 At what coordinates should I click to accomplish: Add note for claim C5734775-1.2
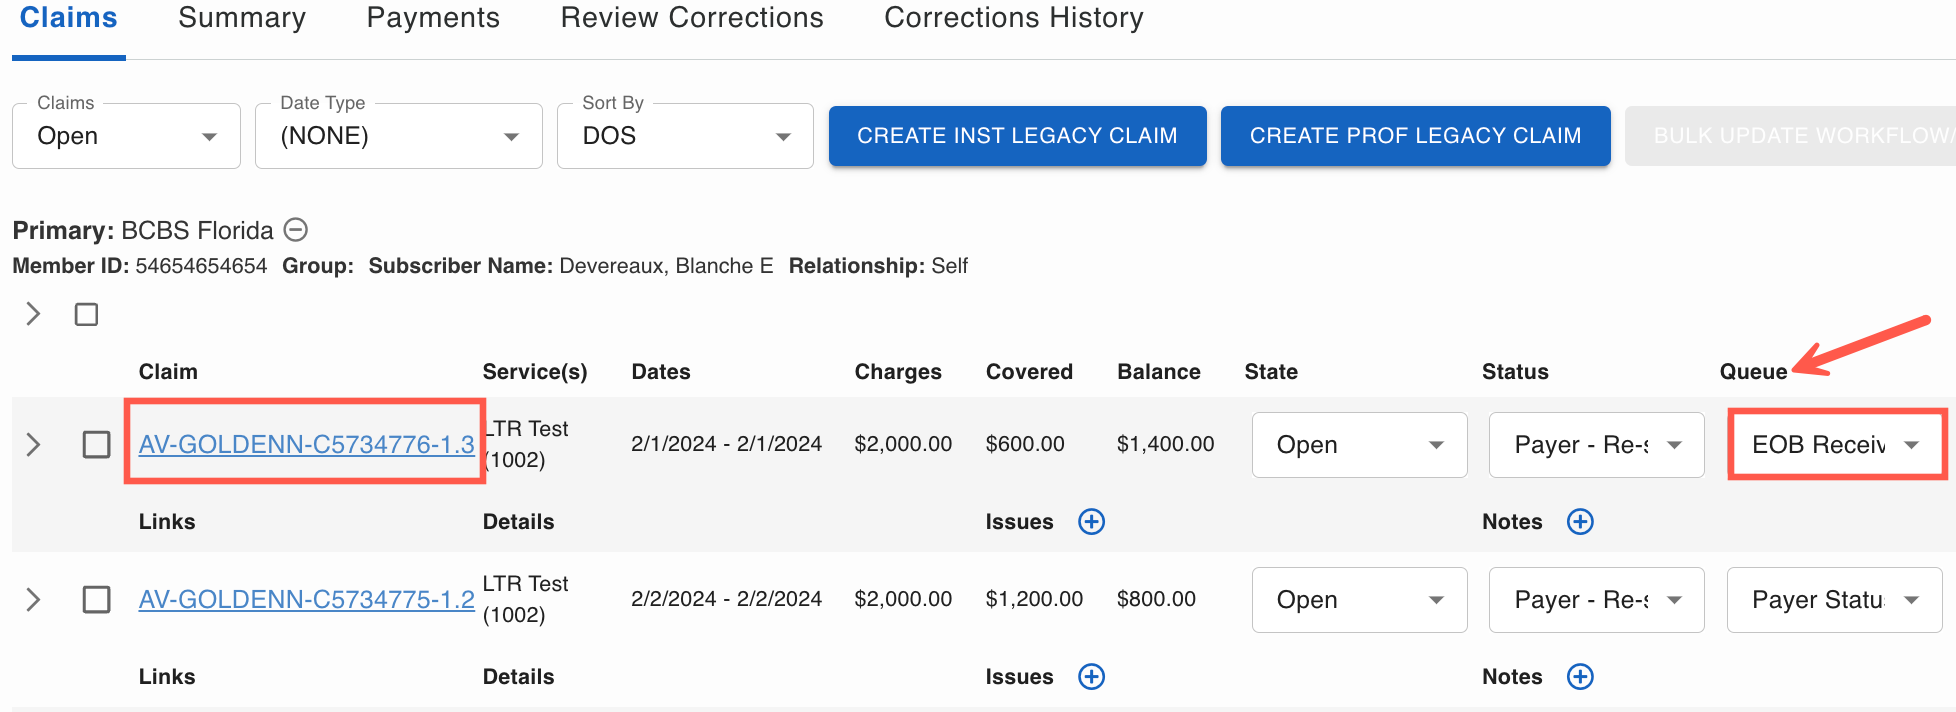tap(1580, 677)
